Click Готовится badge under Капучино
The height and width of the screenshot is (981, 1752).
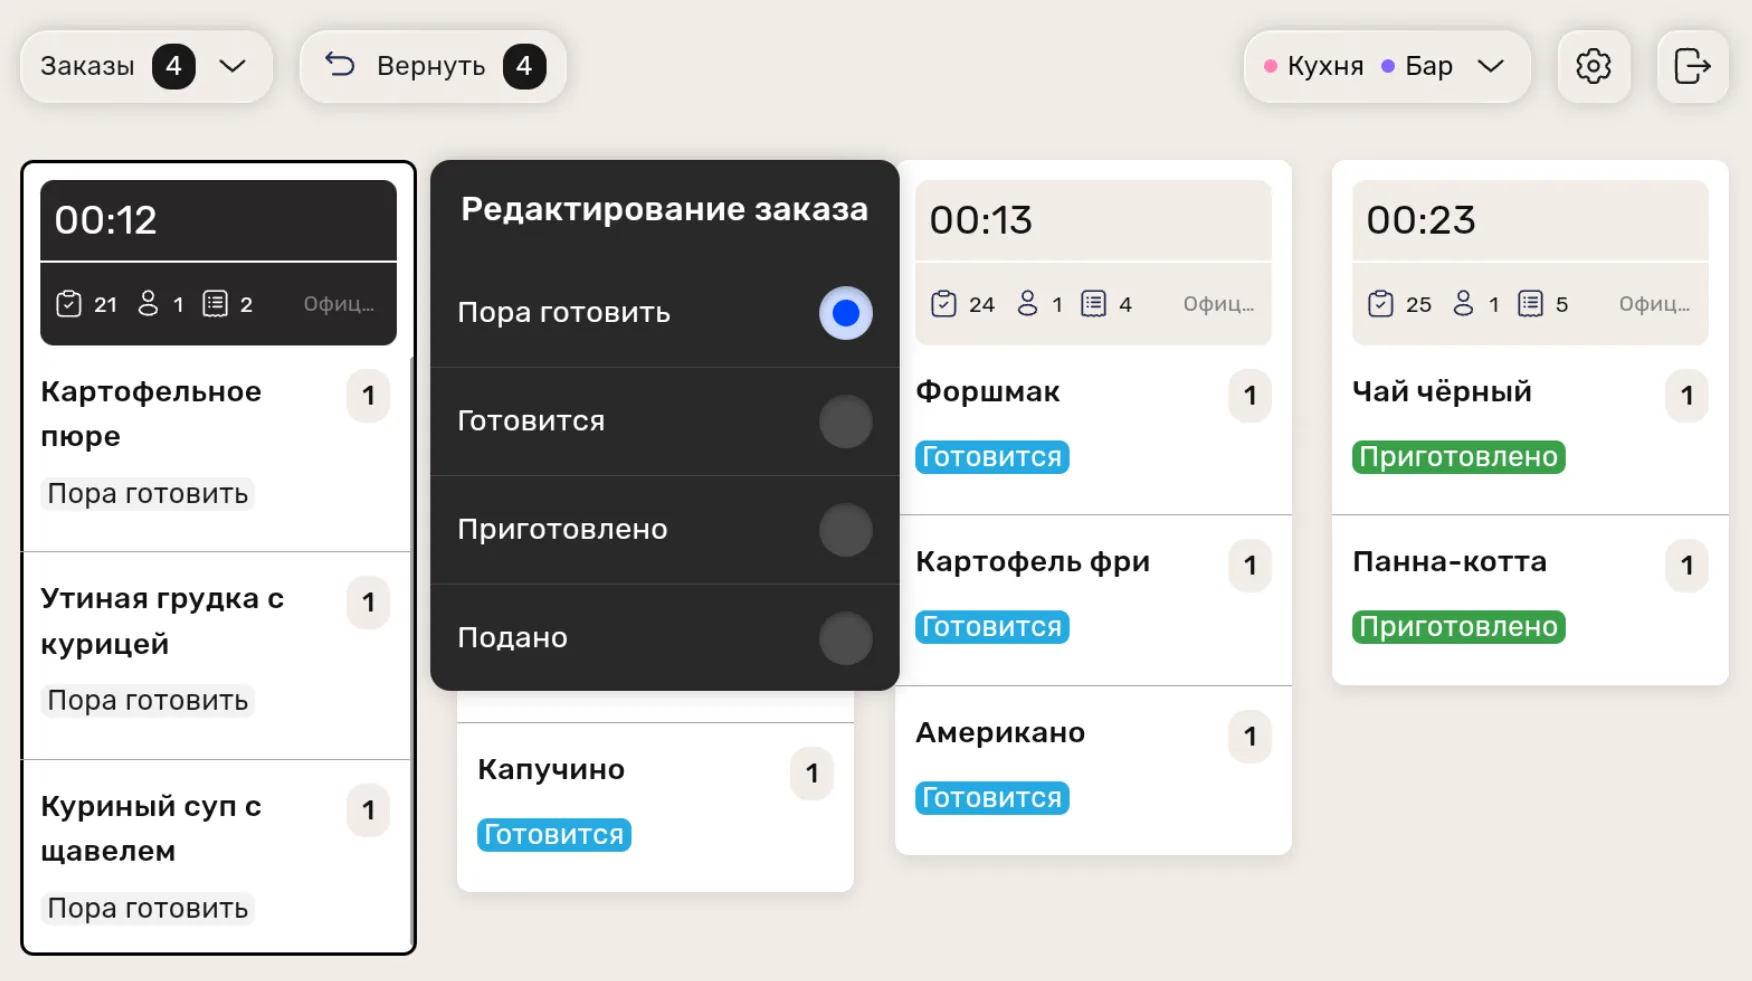point(554,835)
